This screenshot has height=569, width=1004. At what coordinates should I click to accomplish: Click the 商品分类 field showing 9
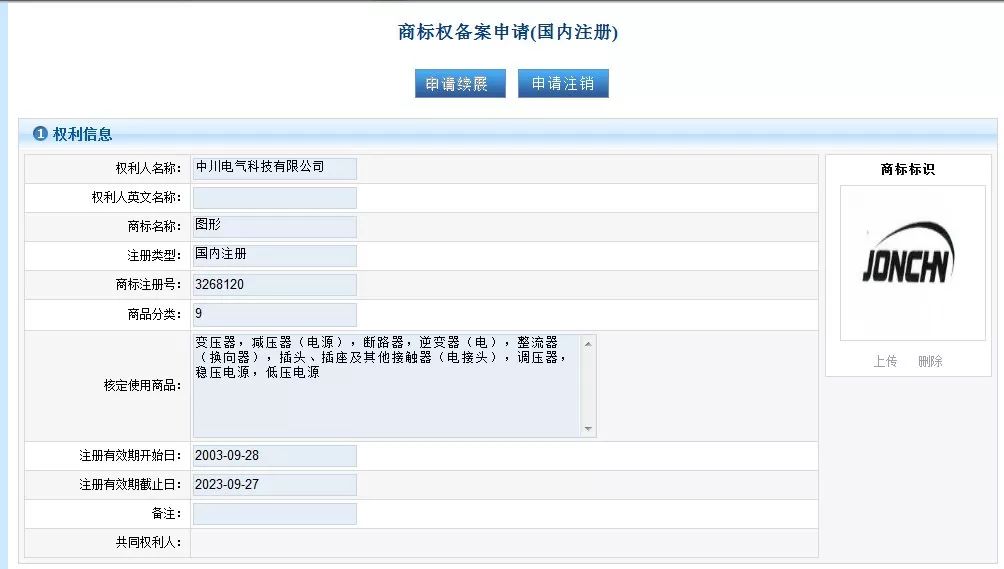click(274, 315)
